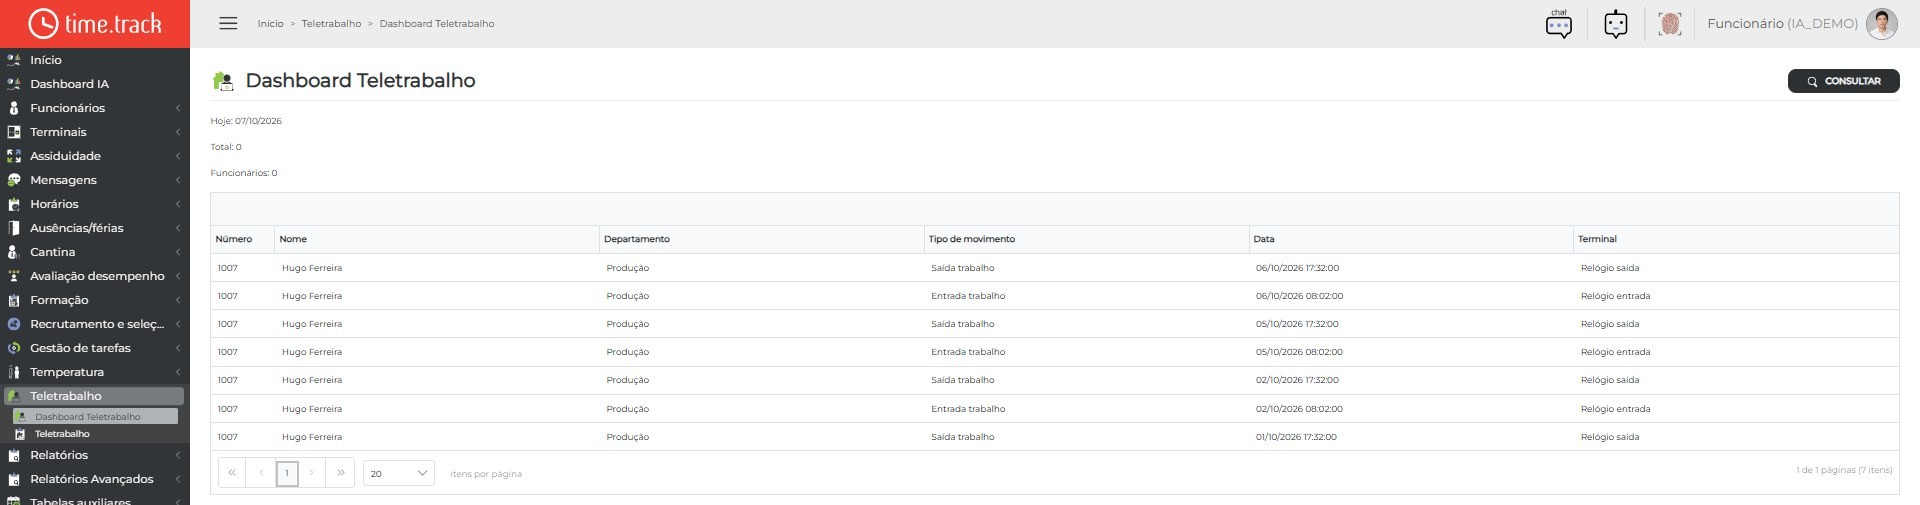Click the Gestão de tarefas sidebar icon

(x=14, y=348)
